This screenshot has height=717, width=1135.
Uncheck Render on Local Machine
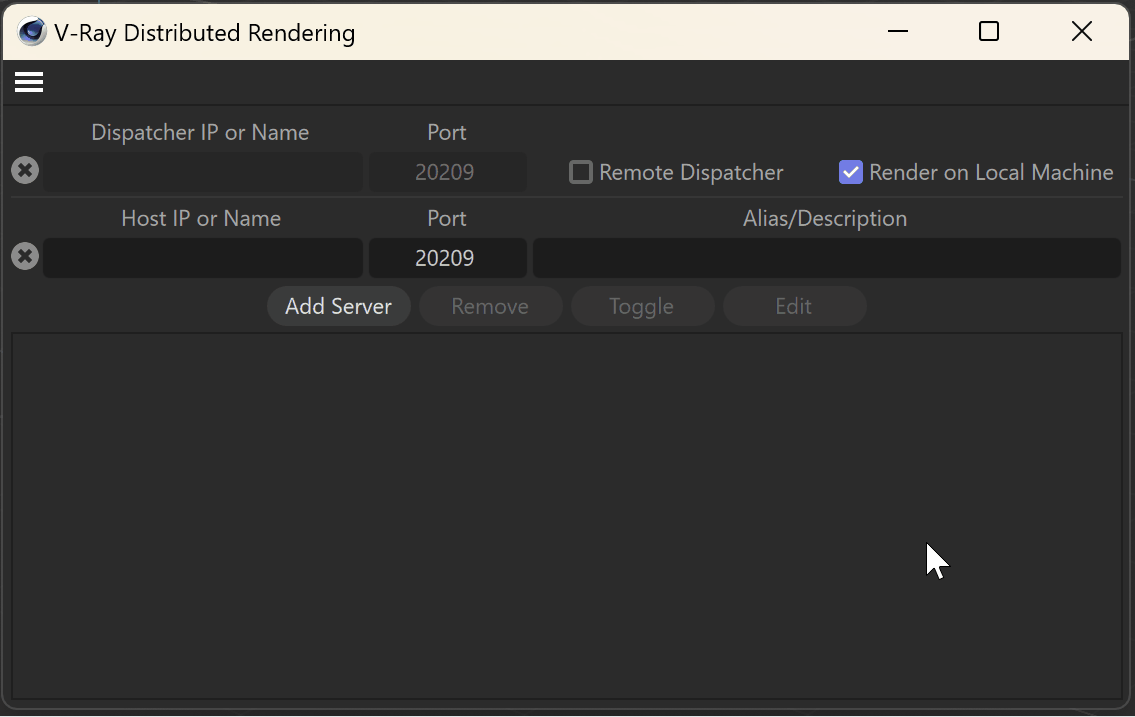point(851,172)
